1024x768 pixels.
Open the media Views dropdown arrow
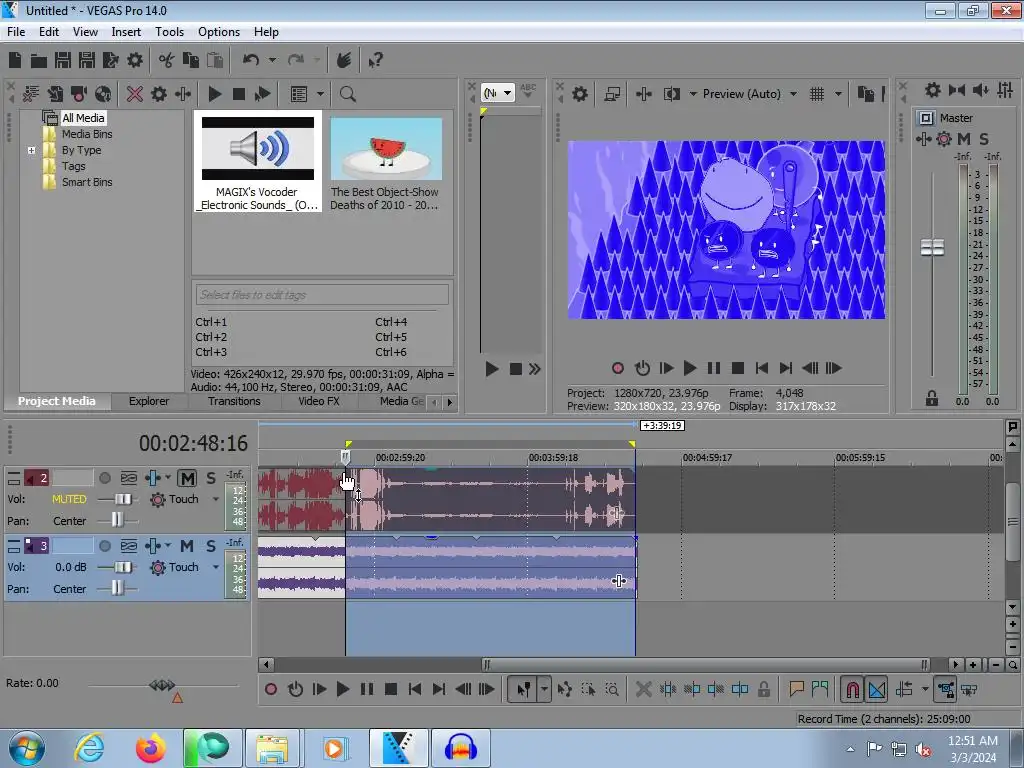(x=320, y=94)
